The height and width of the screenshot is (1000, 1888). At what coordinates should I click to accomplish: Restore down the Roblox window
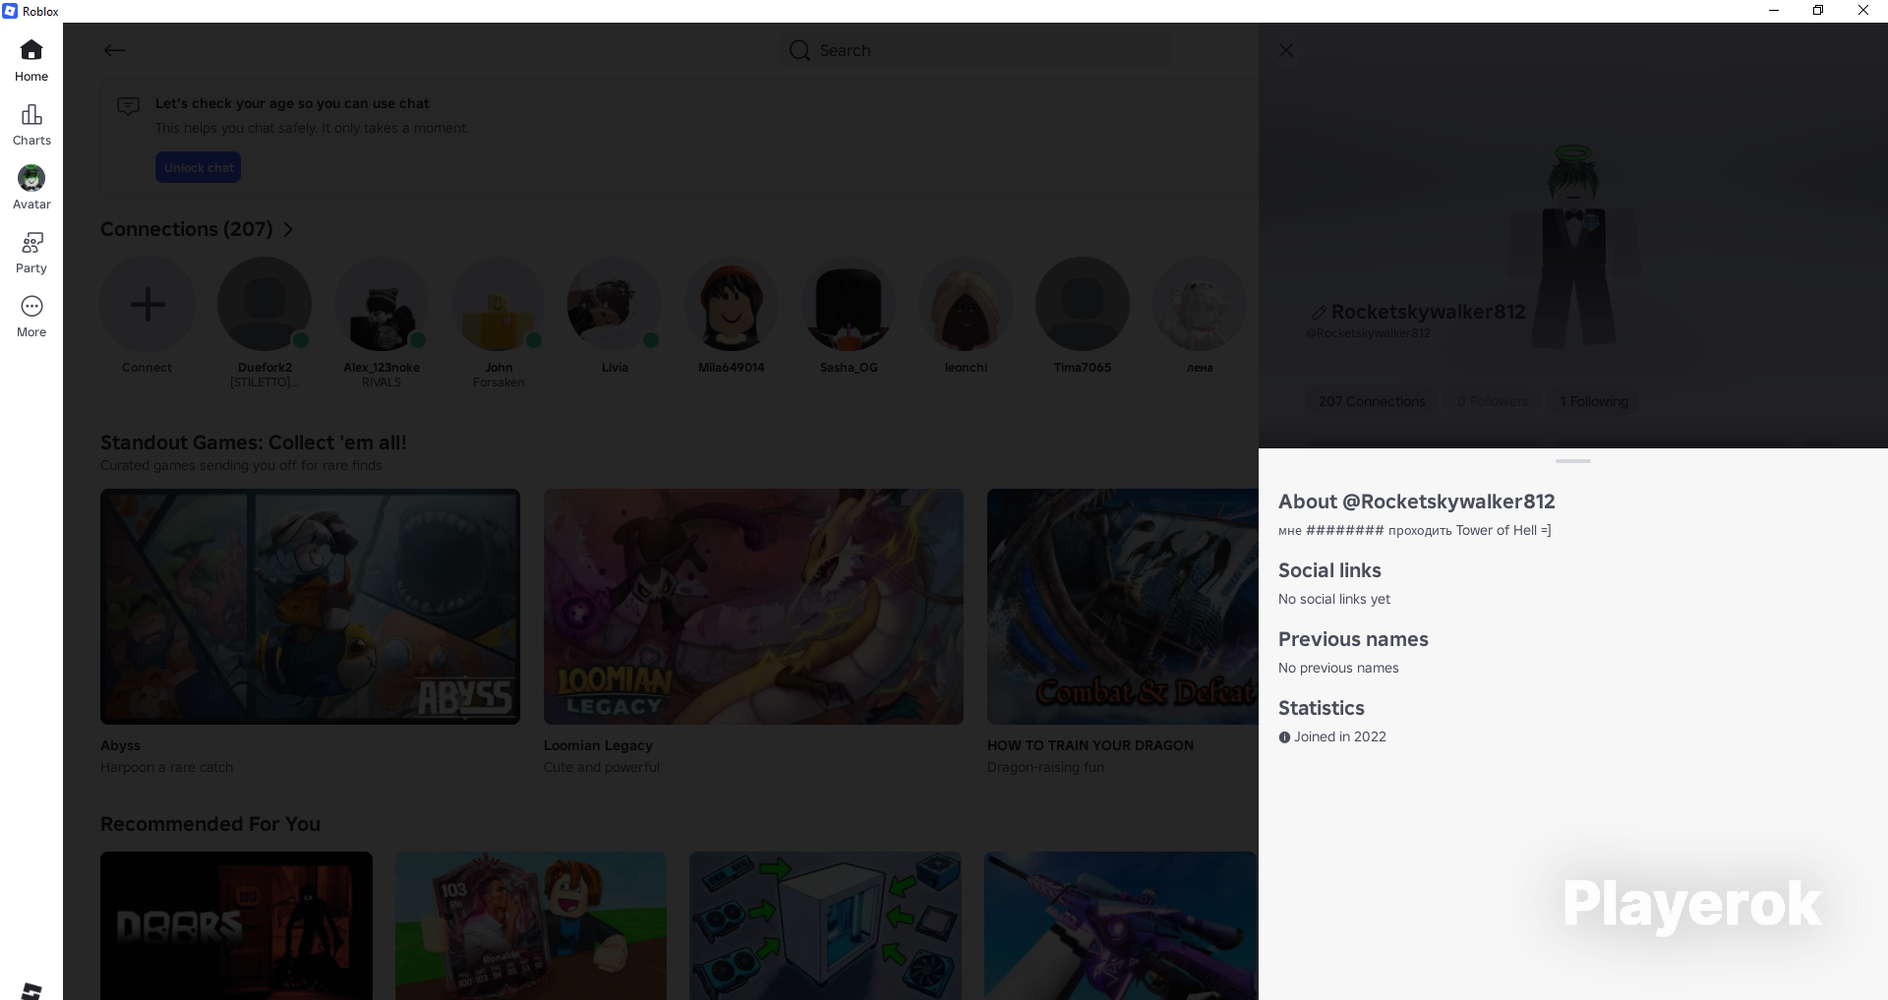point(1818,11)
